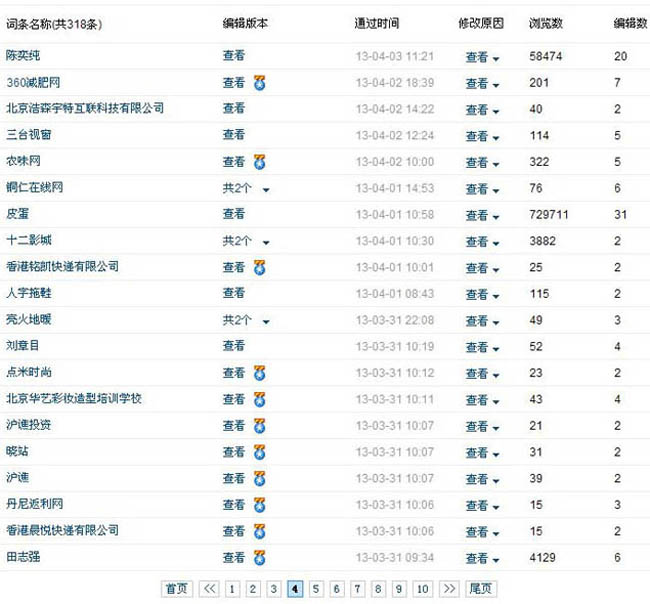
Task: Click the medal icon beside 丹尼派利网
Action: (x=259, y=505)
